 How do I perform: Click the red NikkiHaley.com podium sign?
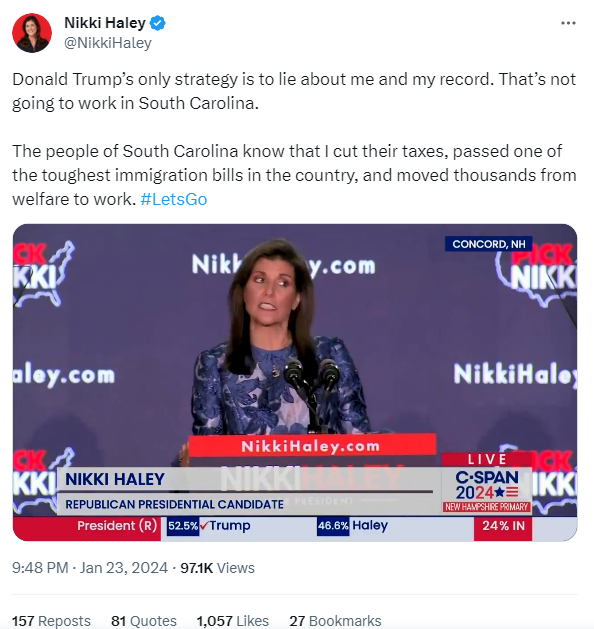[x=312, y=446]
